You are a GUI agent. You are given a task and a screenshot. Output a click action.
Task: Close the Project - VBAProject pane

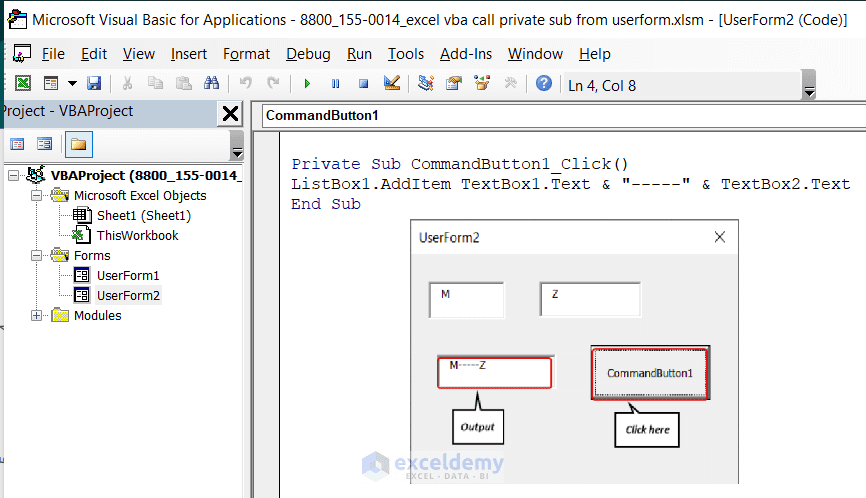tap(230, 114)
